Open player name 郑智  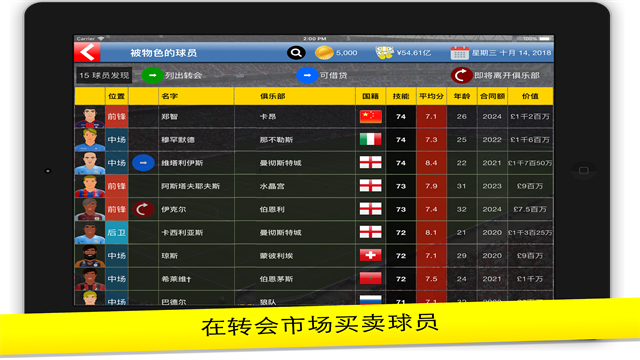coord(169,117)
